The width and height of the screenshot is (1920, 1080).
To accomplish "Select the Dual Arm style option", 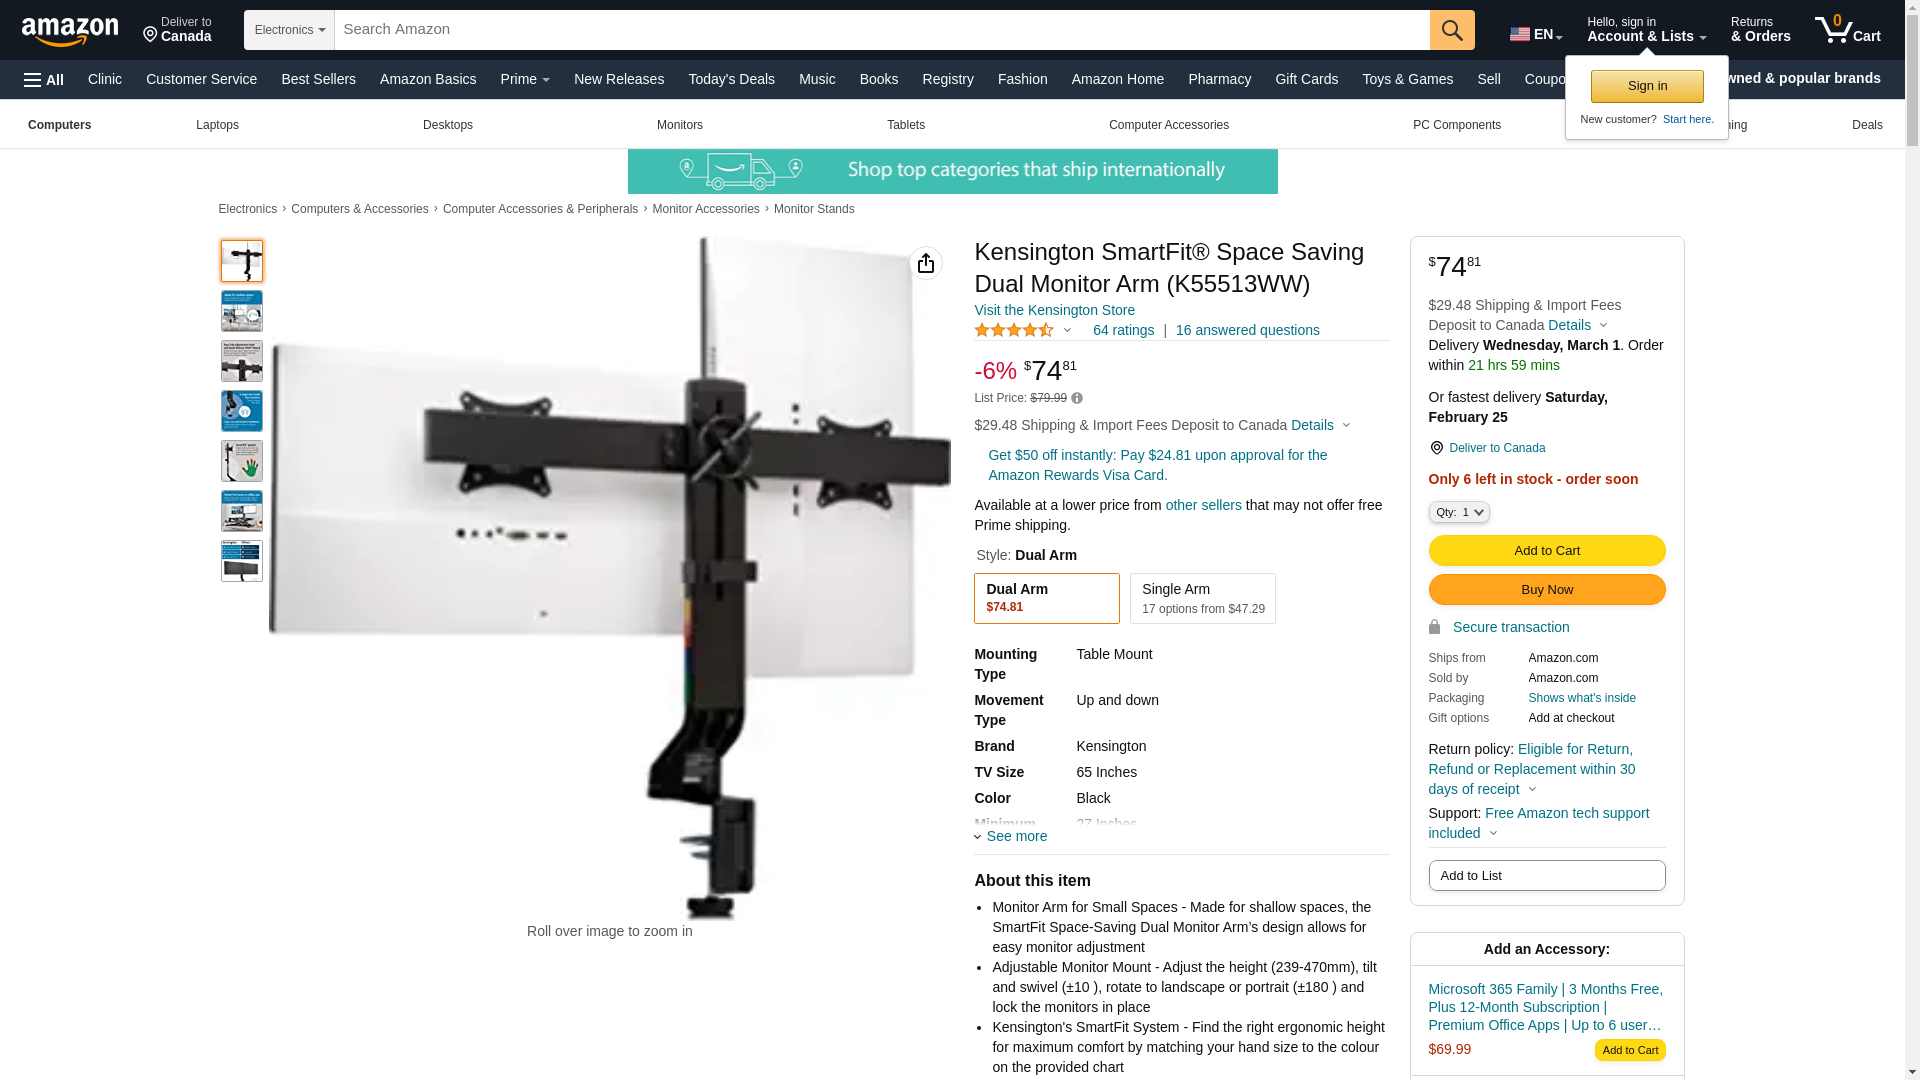I will click(1047, 598).
